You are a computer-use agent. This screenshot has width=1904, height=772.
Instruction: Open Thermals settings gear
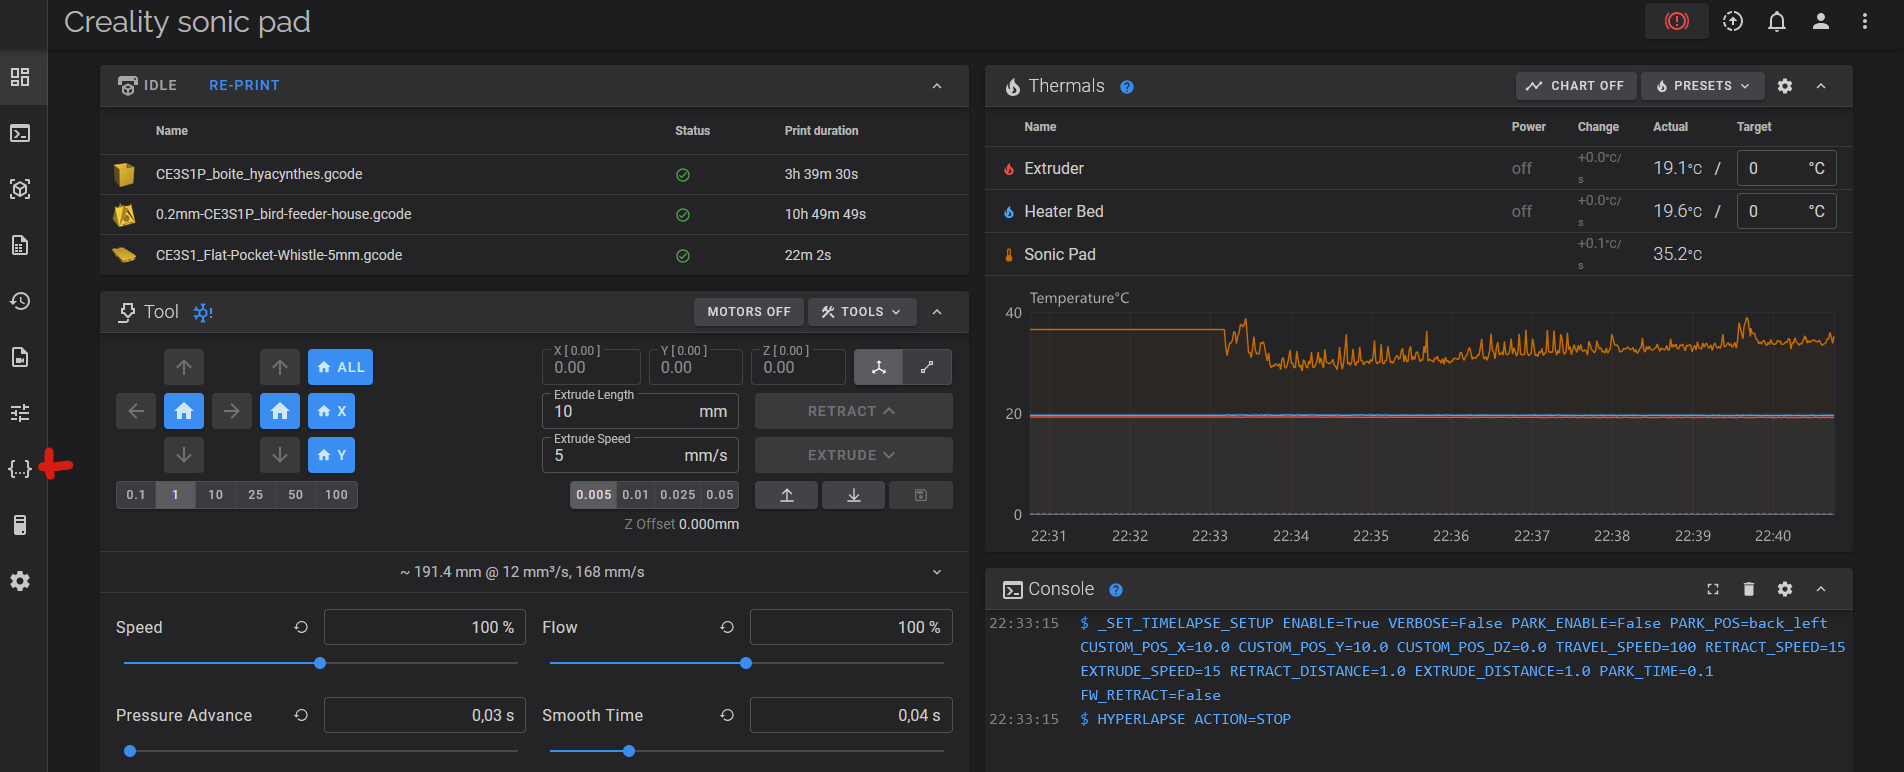[x=1784, y=86]
